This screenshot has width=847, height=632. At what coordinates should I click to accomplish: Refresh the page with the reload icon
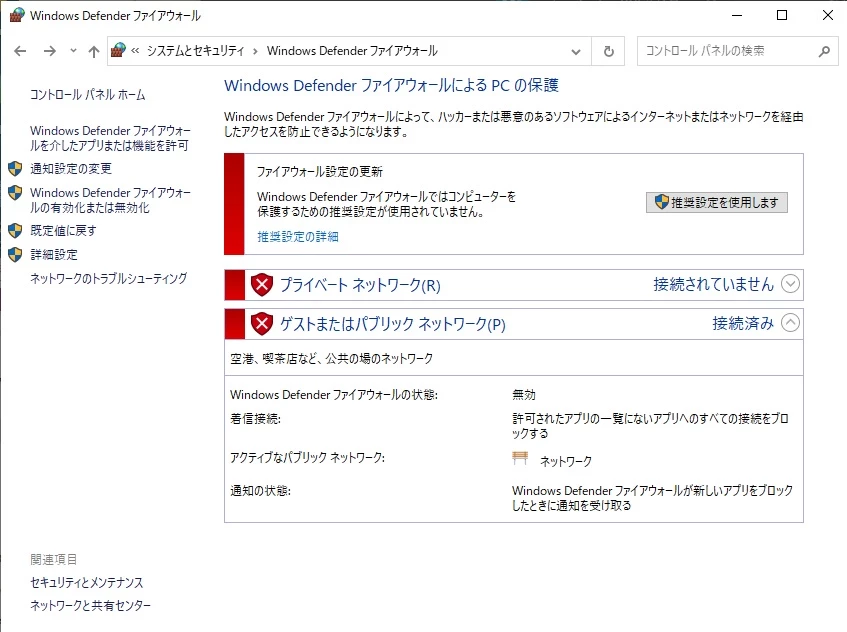click(x=609, y=51)
